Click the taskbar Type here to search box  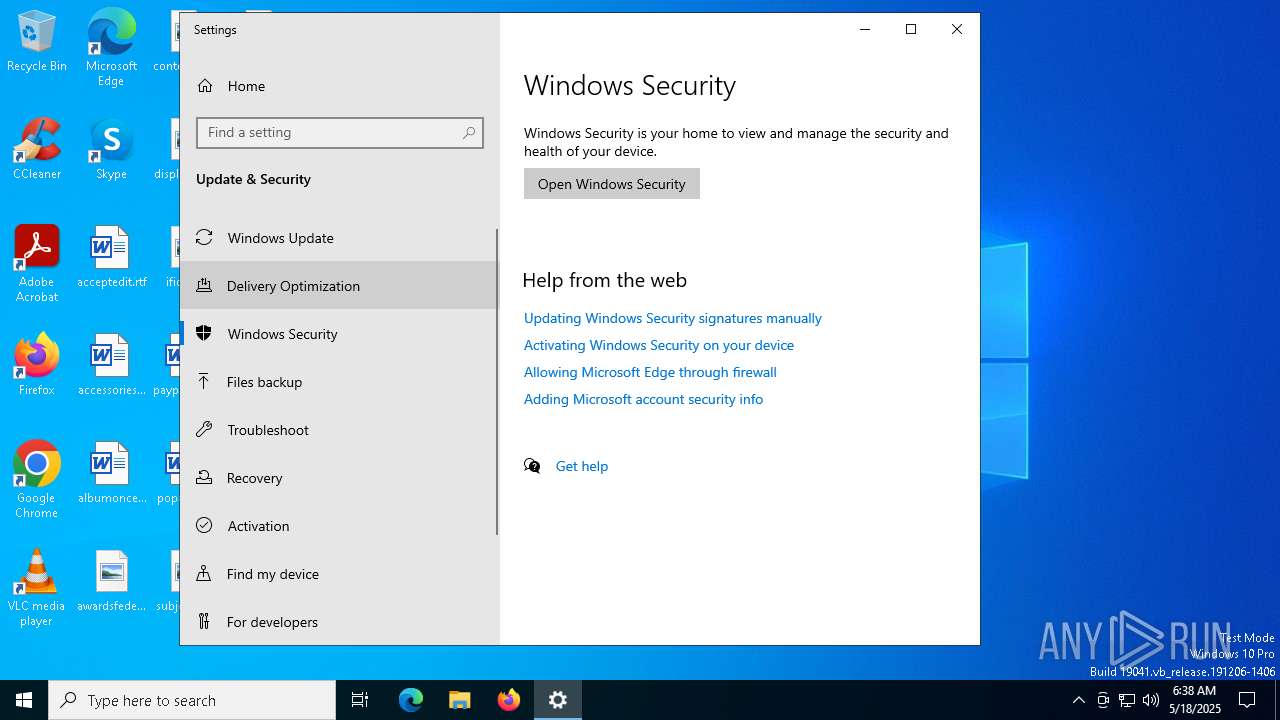[192, 700]
